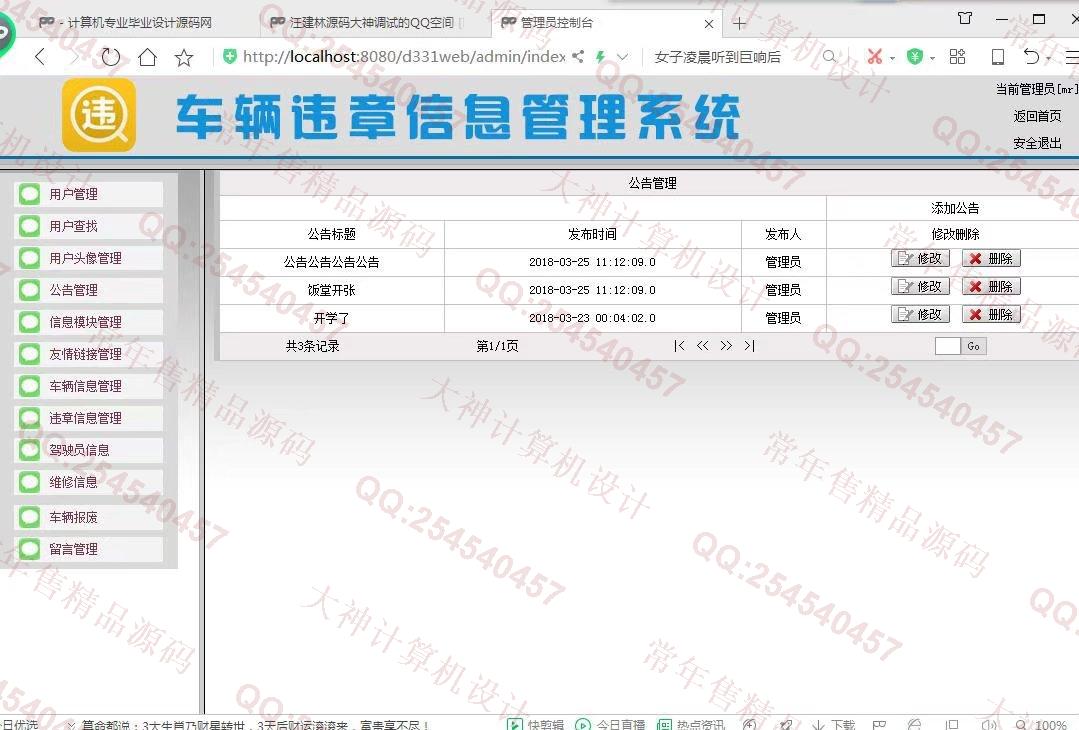Viewport: 1079px width, 730px height.
Task: Click the green lightning speed-mode icon
Action: (600, 56)
